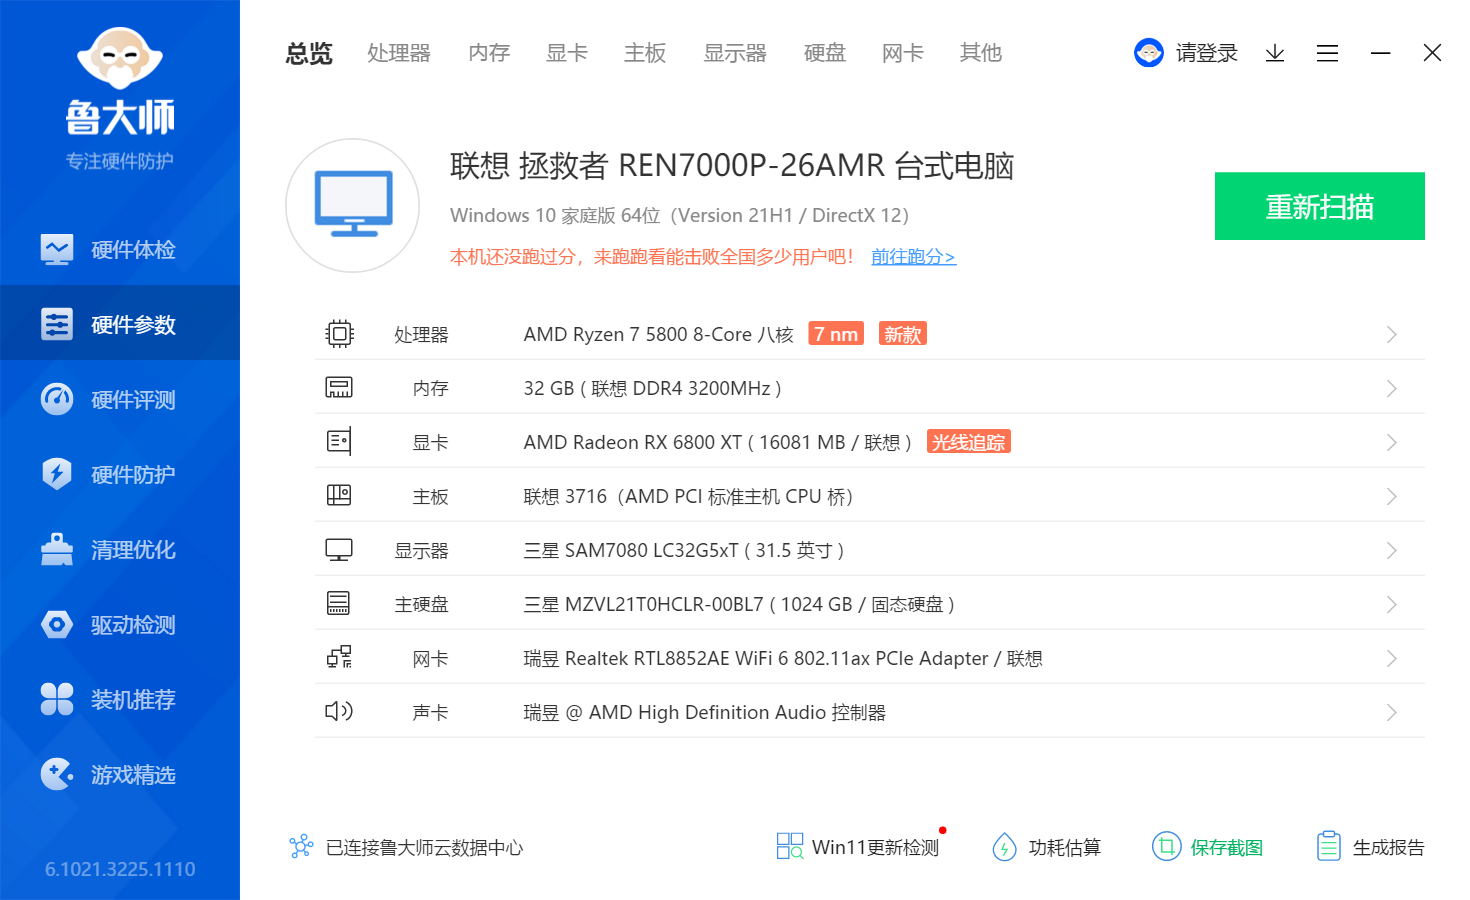This screenshot has height=900, width=1470.
Task: Click 保存截图 to save screenshot
Action: pyautogui.click(x=1207, y=847)
